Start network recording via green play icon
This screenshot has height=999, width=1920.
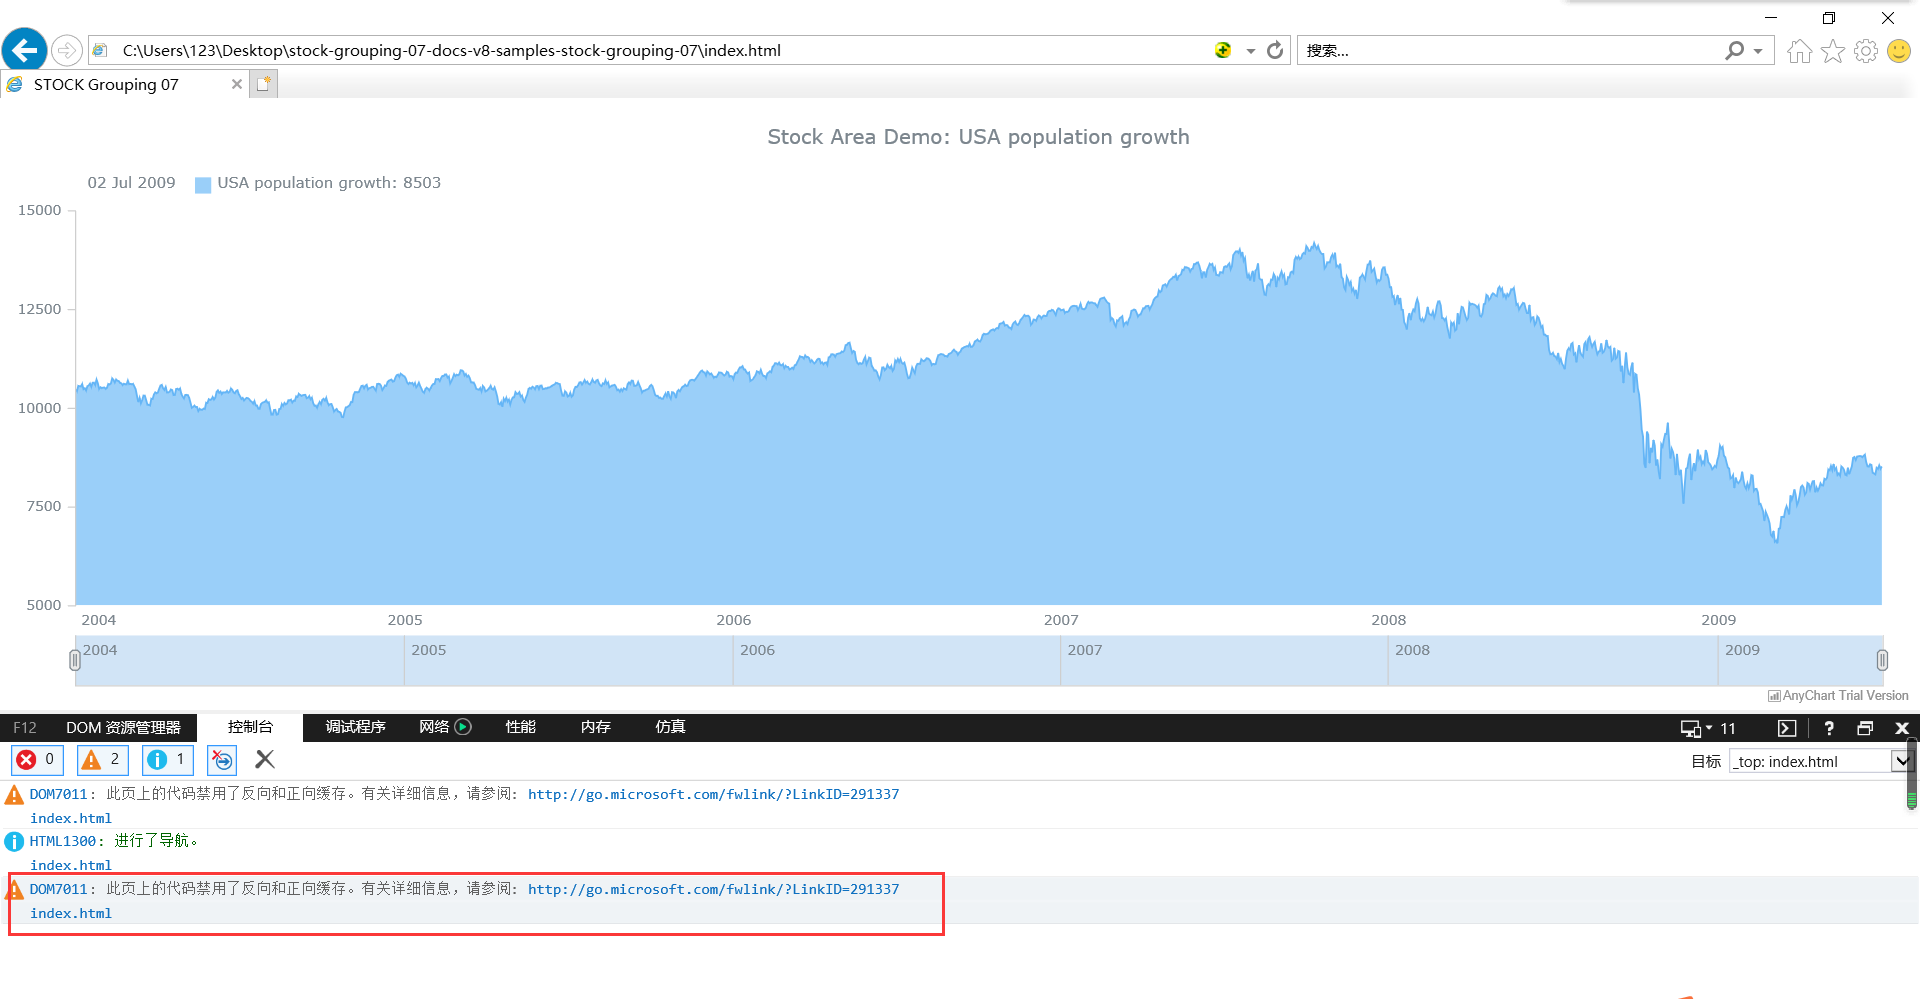pyautogui.click(x=462, y=727)
